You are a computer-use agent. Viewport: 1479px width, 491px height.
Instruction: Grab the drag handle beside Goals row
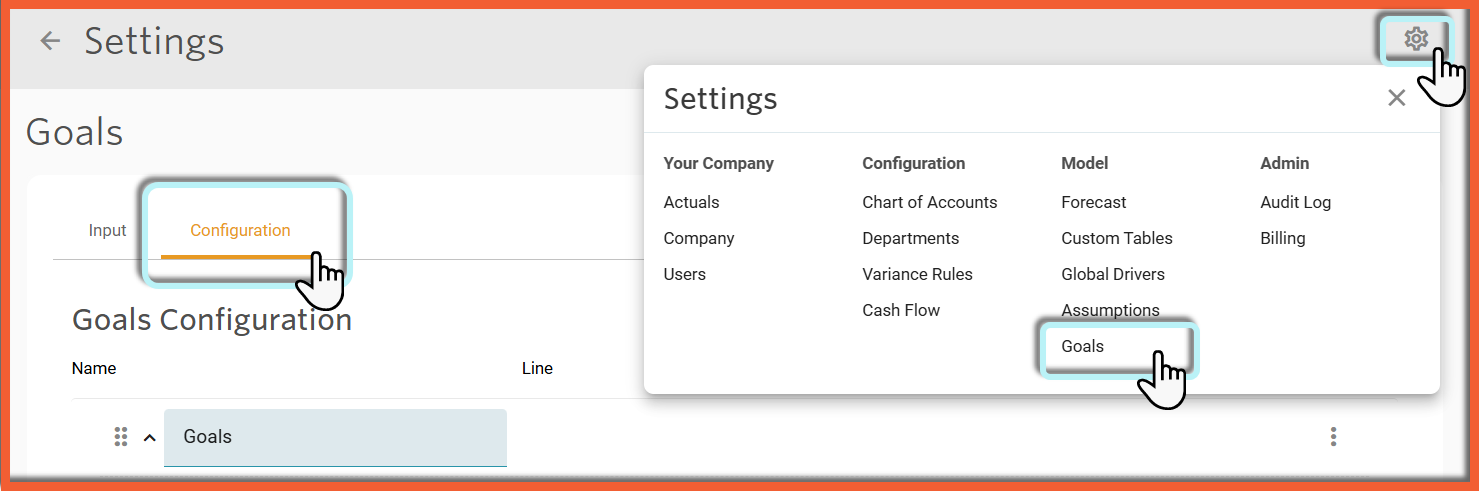click(x=121, y=437)
